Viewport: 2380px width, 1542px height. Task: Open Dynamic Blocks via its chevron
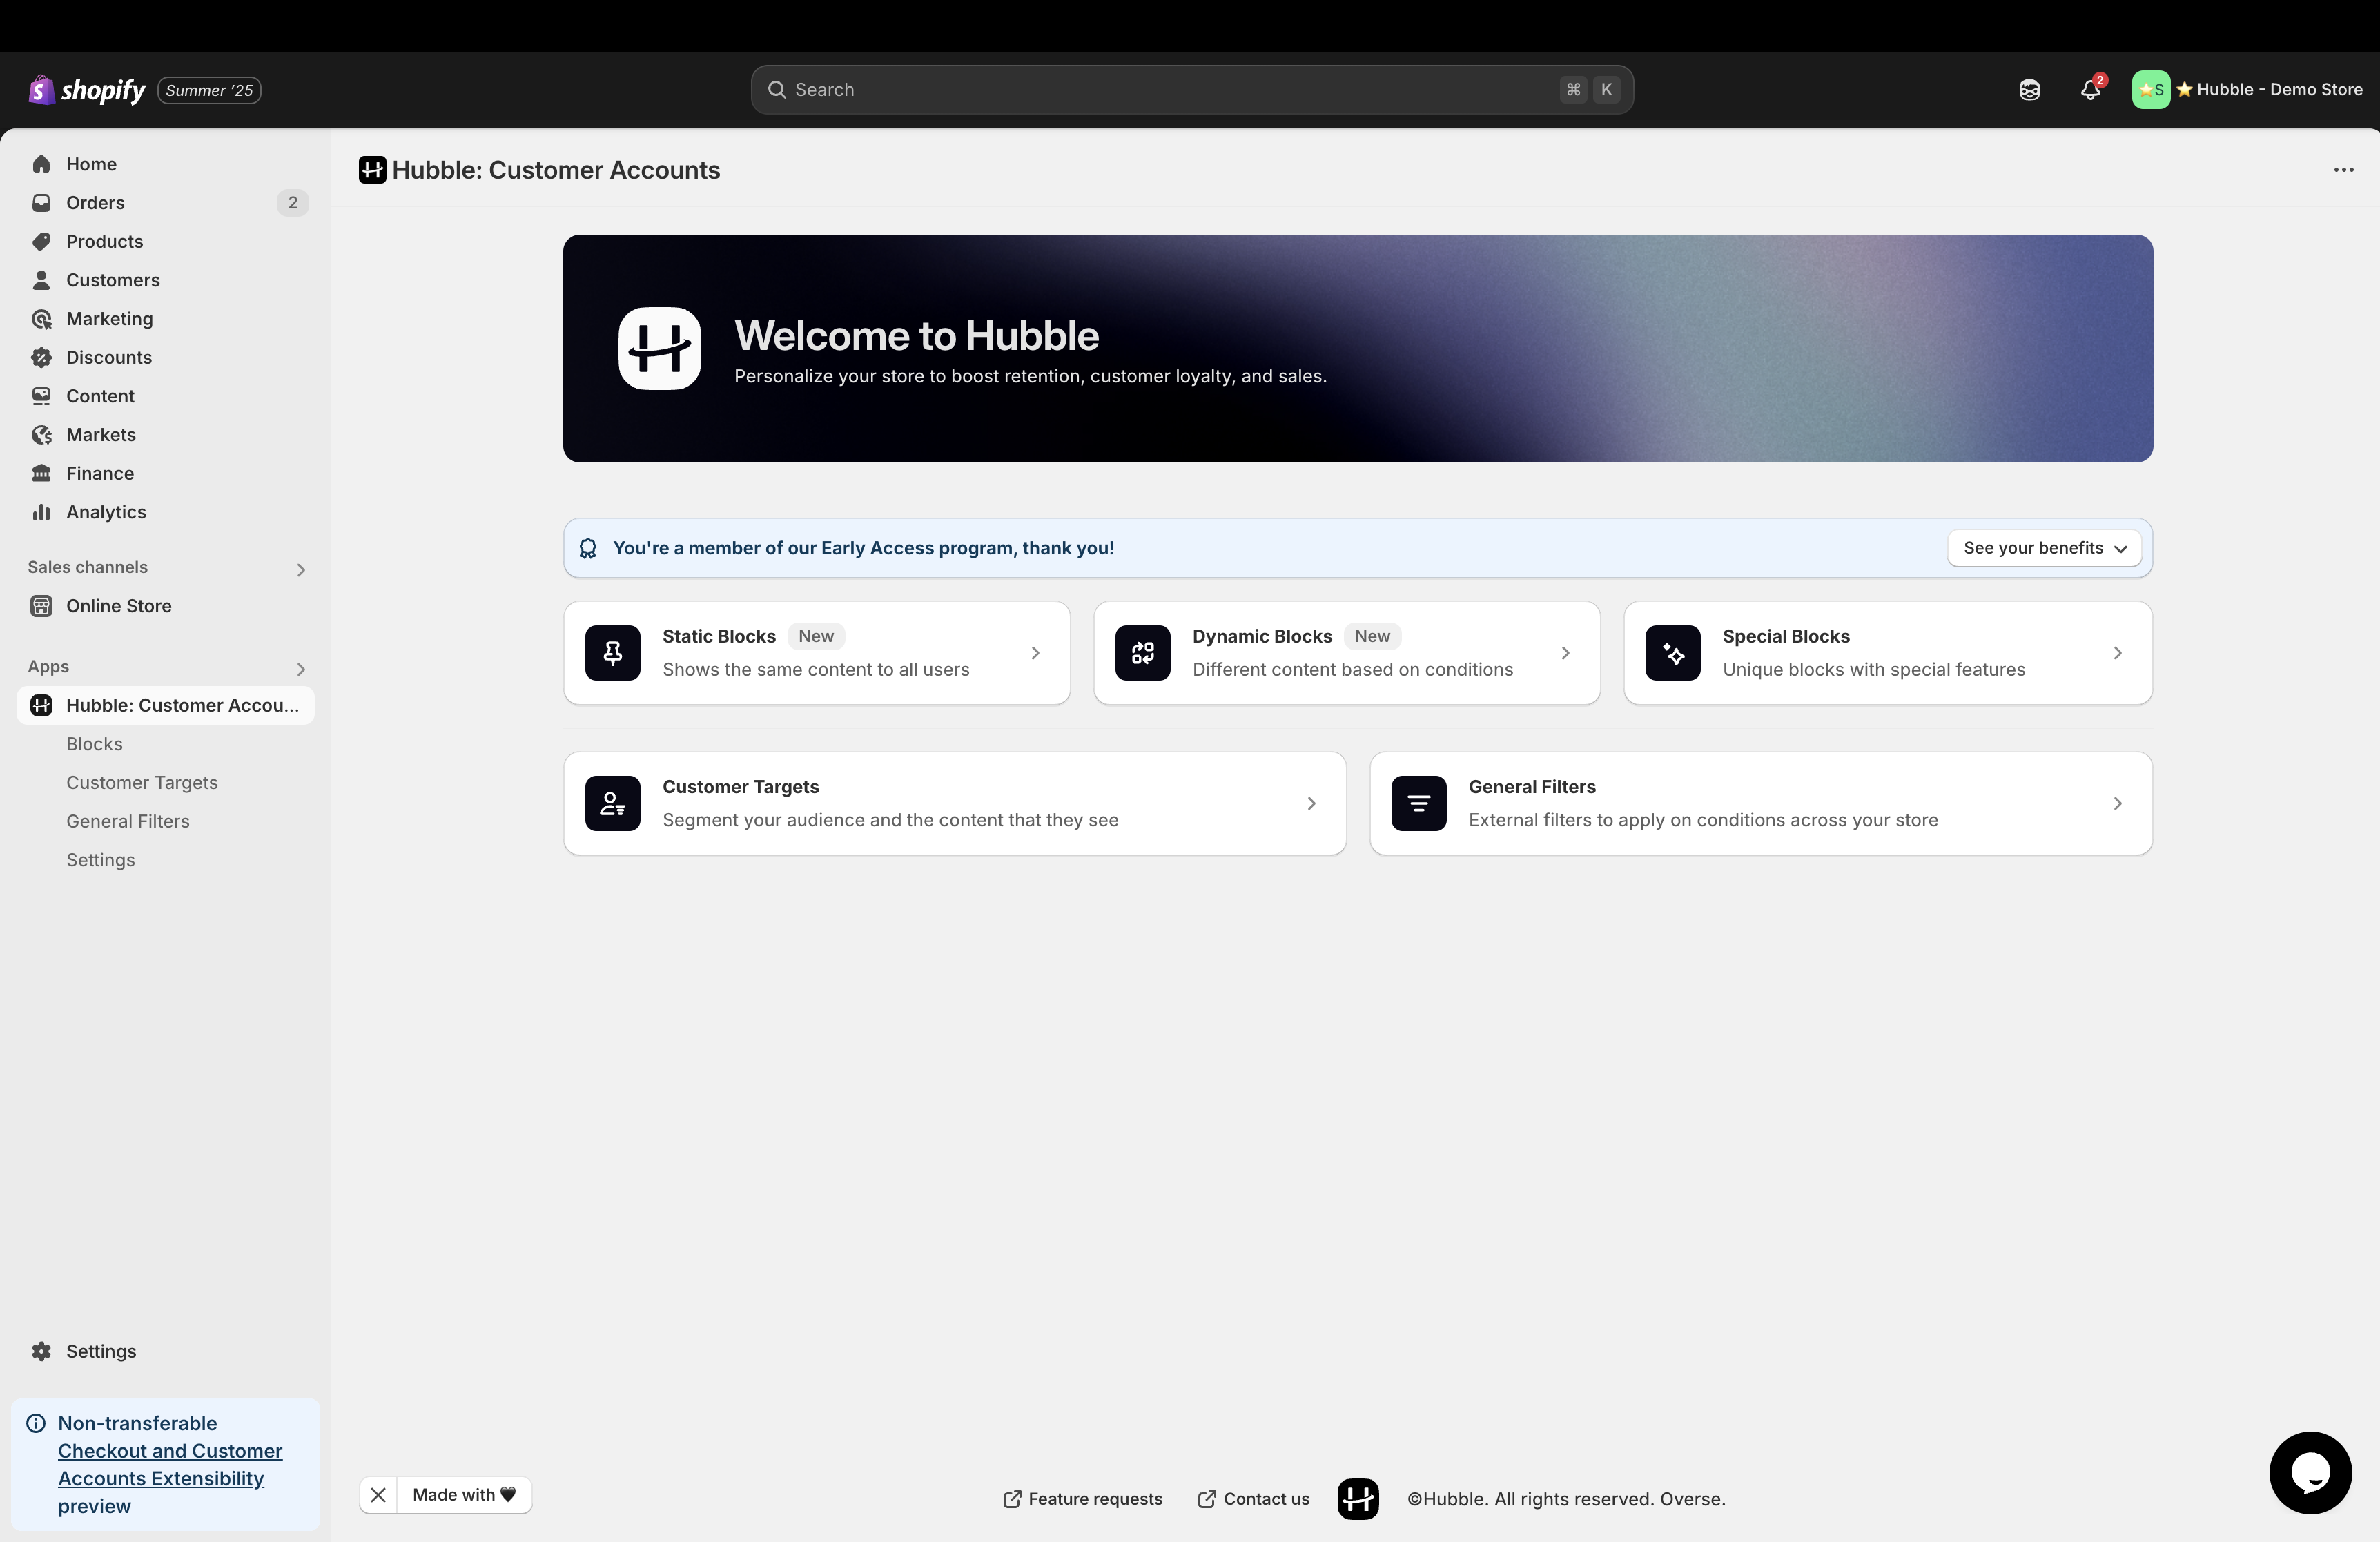(x=1565, y=653)
